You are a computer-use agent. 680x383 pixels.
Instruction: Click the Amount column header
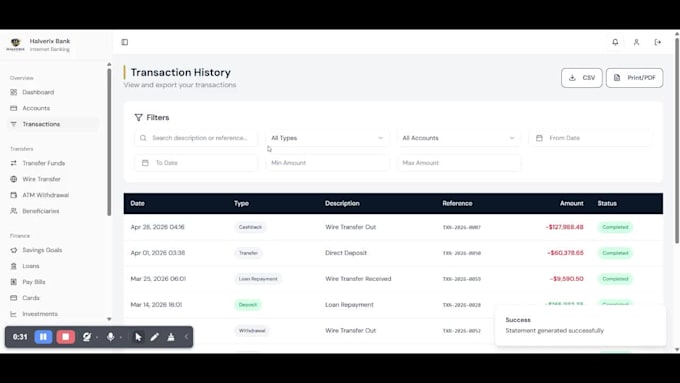[x=572, y=203]
